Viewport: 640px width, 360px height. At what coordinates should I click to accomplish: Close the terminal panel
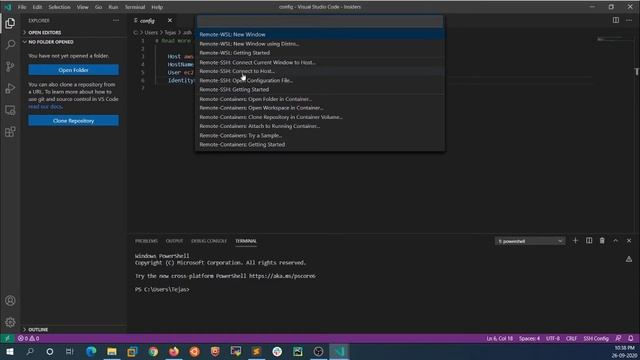629,241
